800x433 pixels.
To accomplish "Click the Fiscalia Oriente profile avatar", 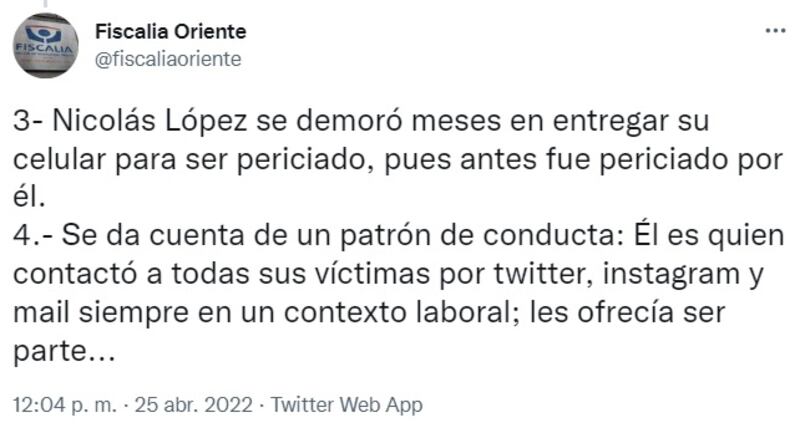I will [x=45, y=45].
